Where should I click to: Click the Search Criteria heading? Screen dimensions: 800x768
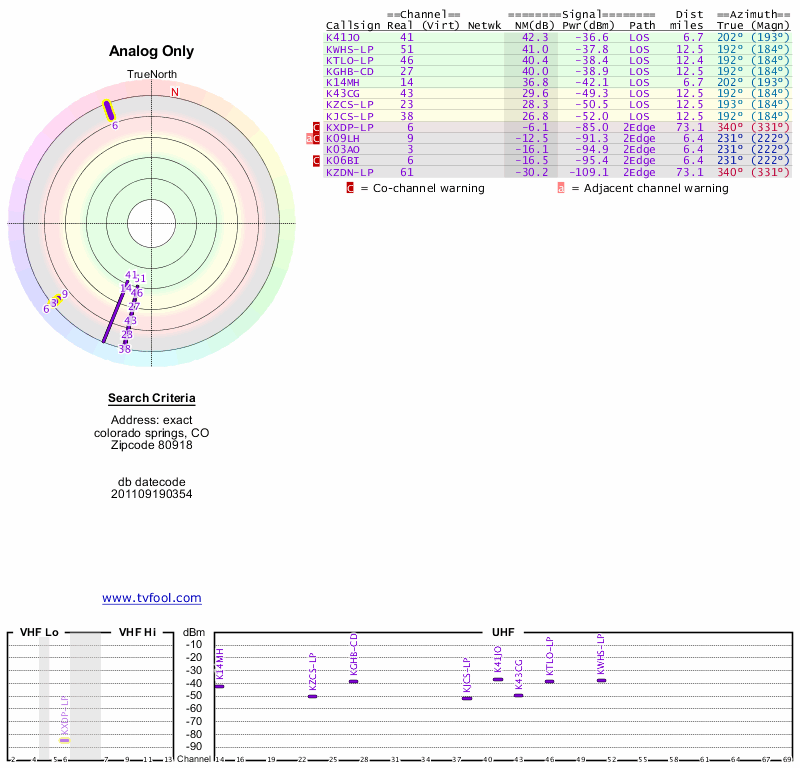pyautogui.click(x=152, y=399)
